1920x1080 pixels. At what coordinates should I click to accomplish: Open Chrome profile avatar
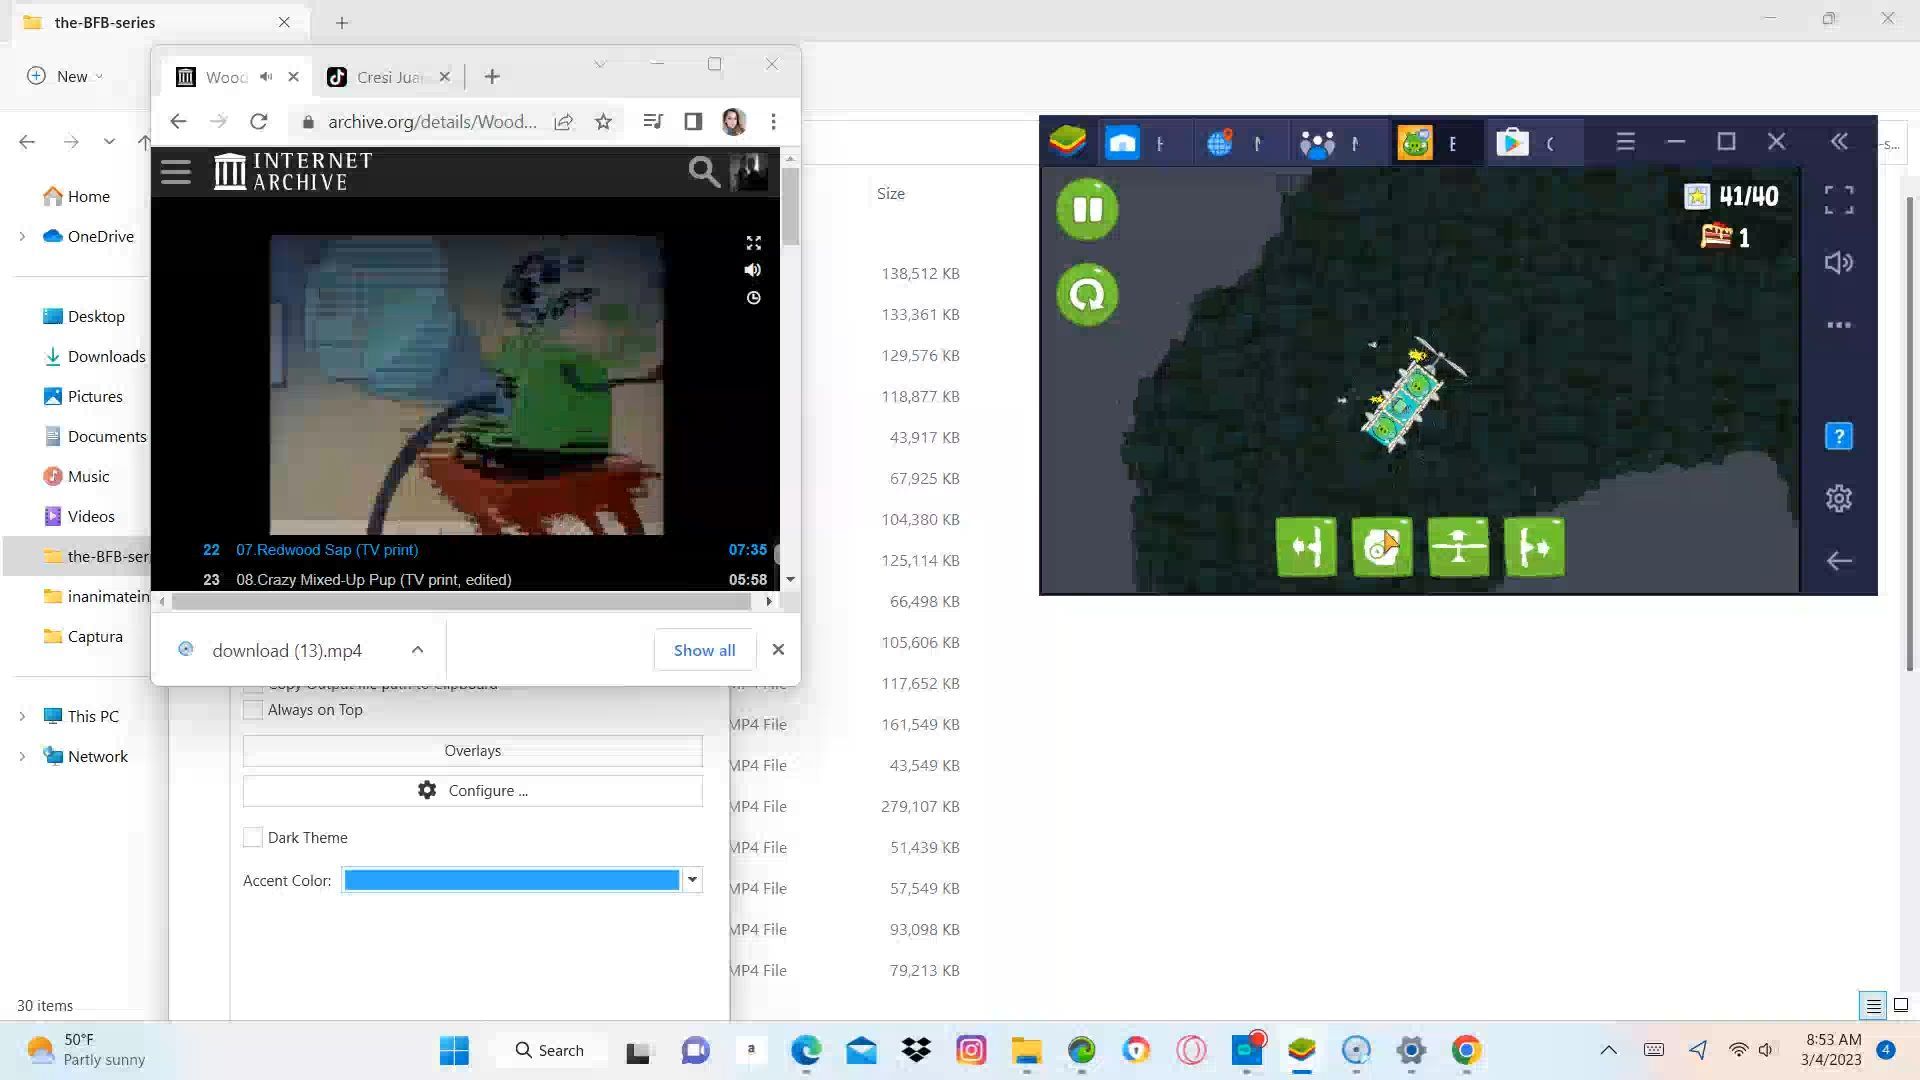(734, 121)
